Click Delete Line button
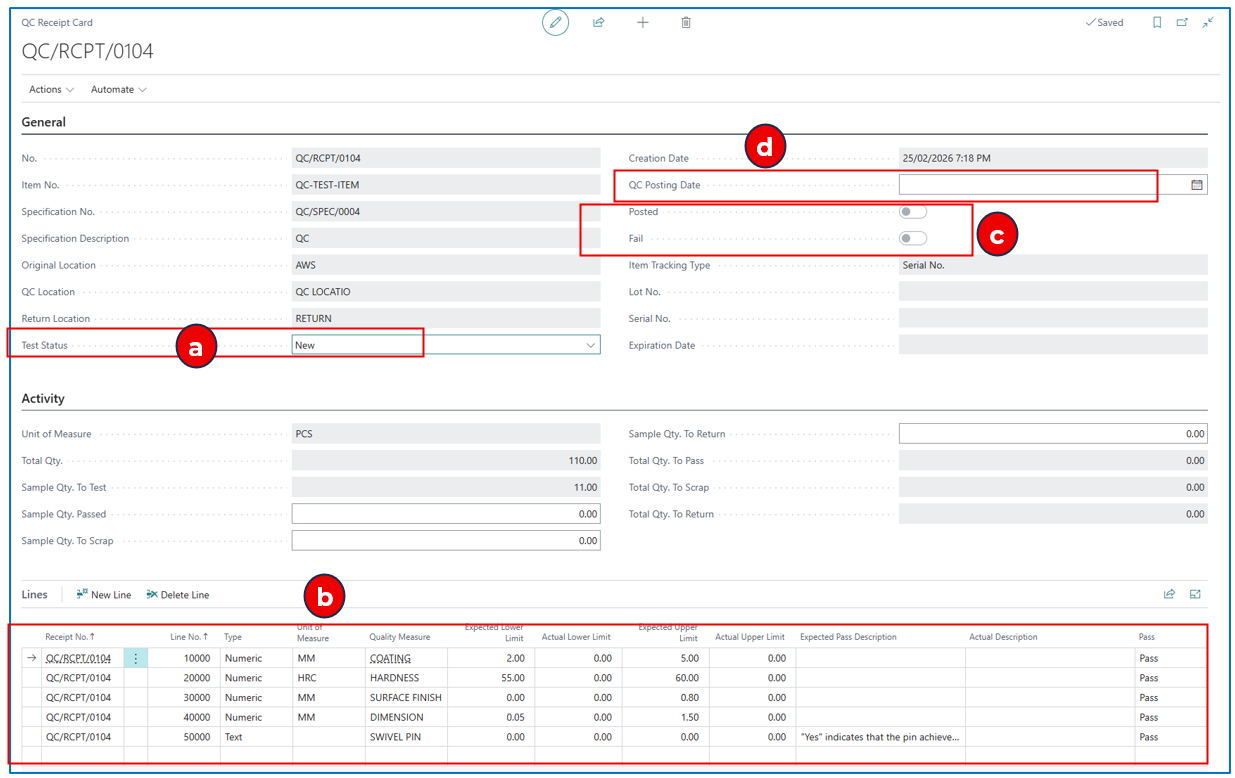The image size is (1235, 778). click(x=178, y=595)
